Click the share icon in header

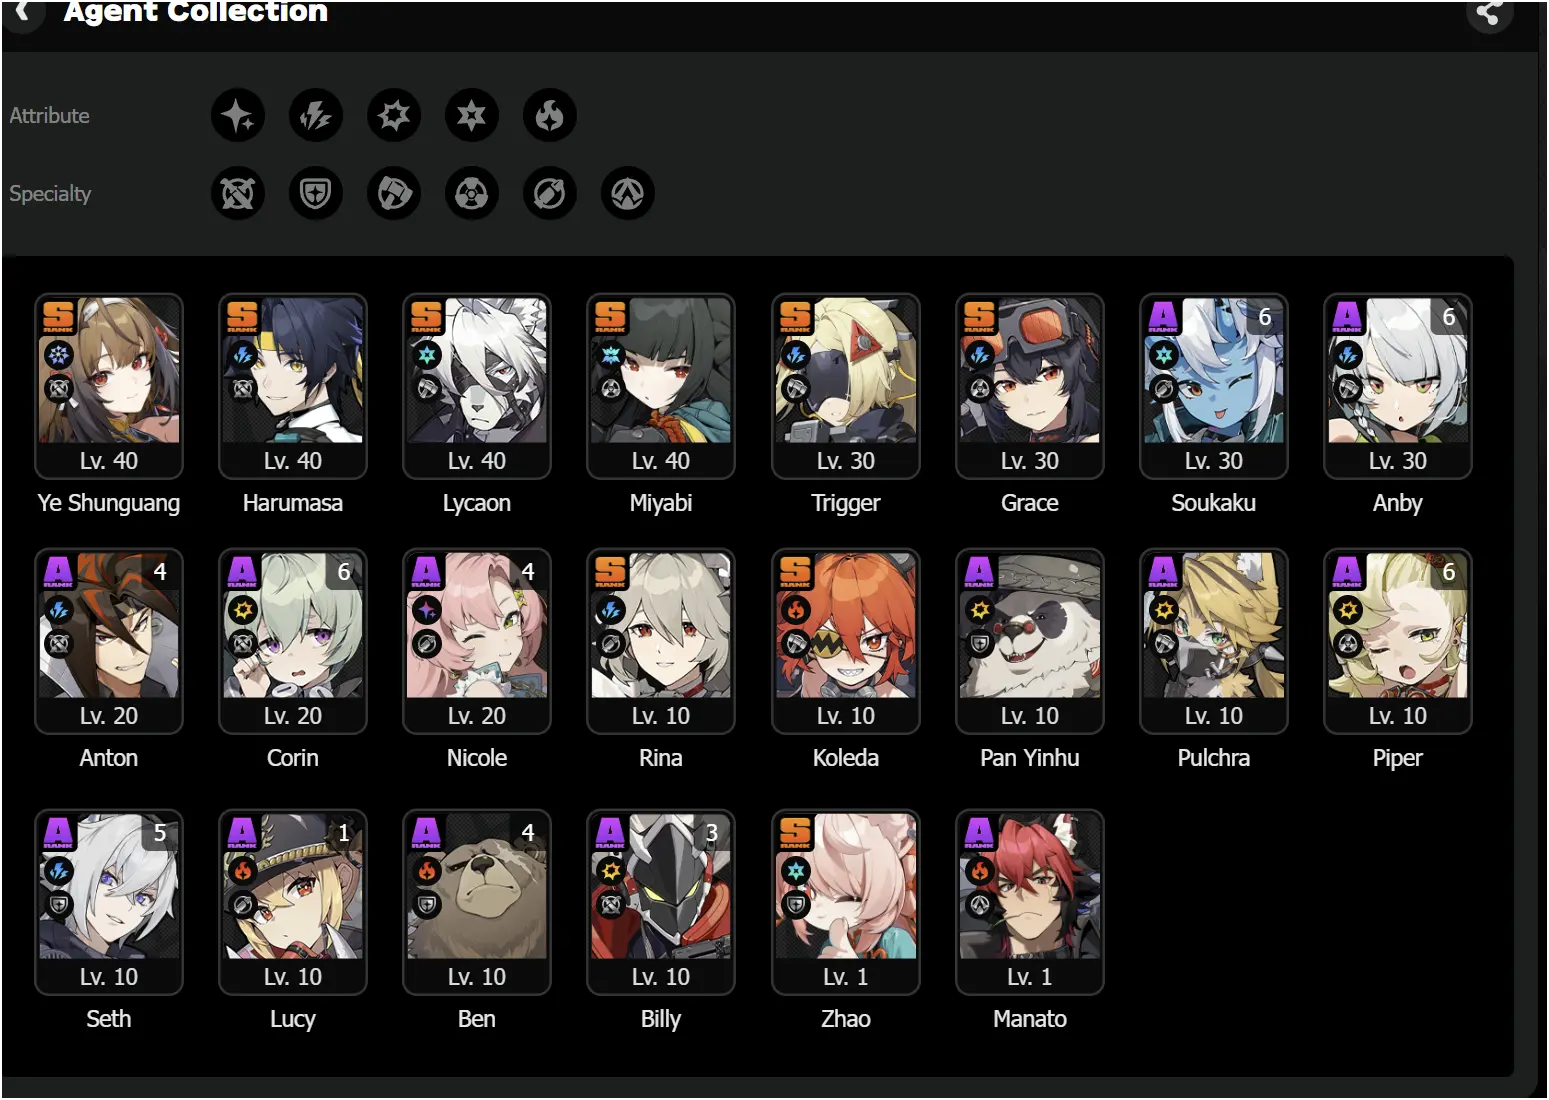(1489, 13)
